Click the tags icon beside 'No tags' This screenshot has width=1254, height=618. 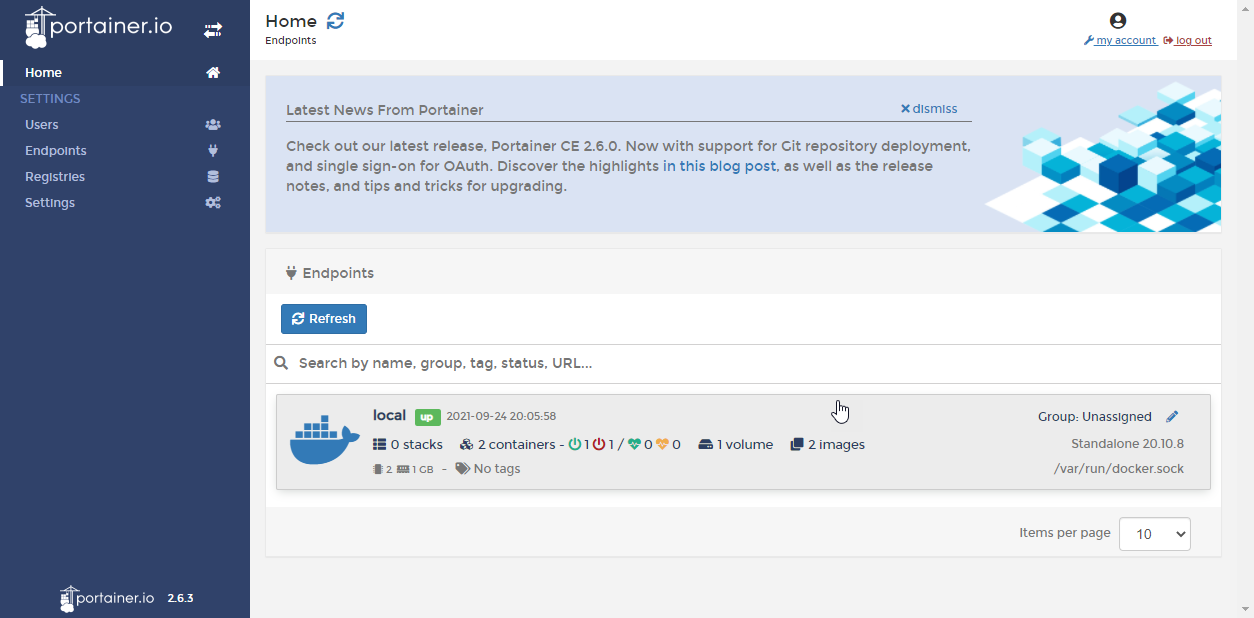point(462,468)
